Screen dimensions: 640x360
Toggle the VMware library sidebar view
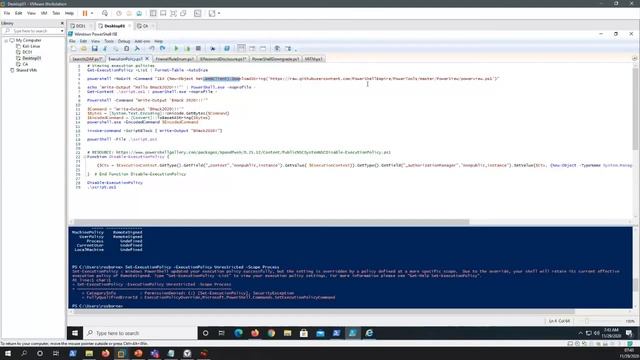click(x=153, y=13)
